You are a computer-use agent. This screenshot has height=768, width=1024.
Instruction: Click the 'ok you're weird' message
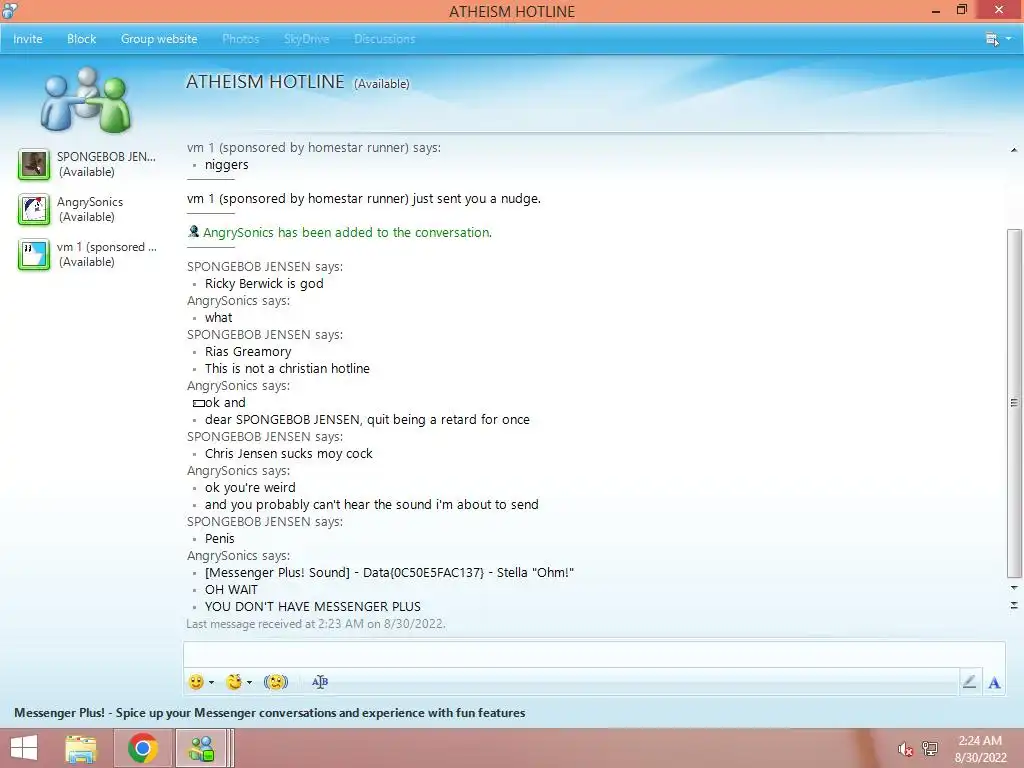point(250,487)
